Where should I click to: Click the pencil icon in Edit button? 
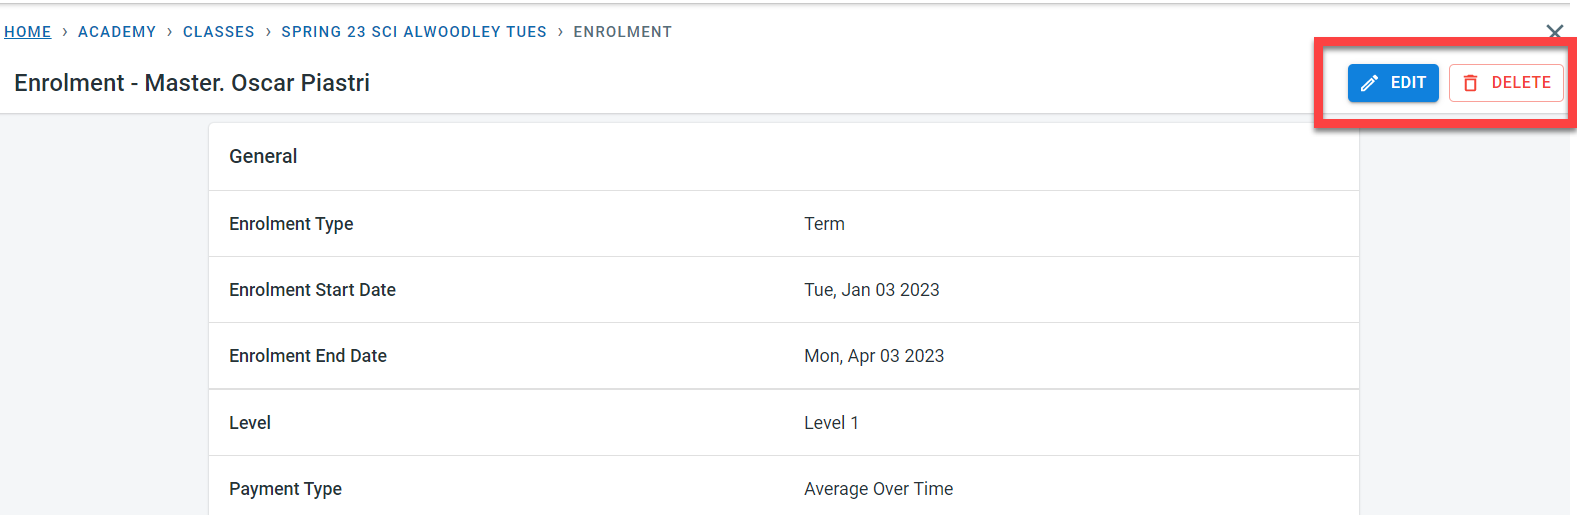tap(1369, 83)
